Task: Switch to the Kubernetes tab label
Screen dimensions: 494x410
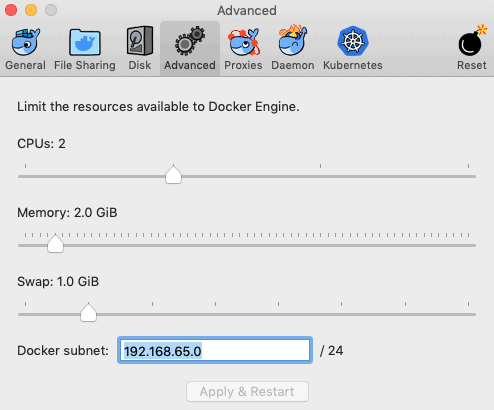Action: point(353,65)
